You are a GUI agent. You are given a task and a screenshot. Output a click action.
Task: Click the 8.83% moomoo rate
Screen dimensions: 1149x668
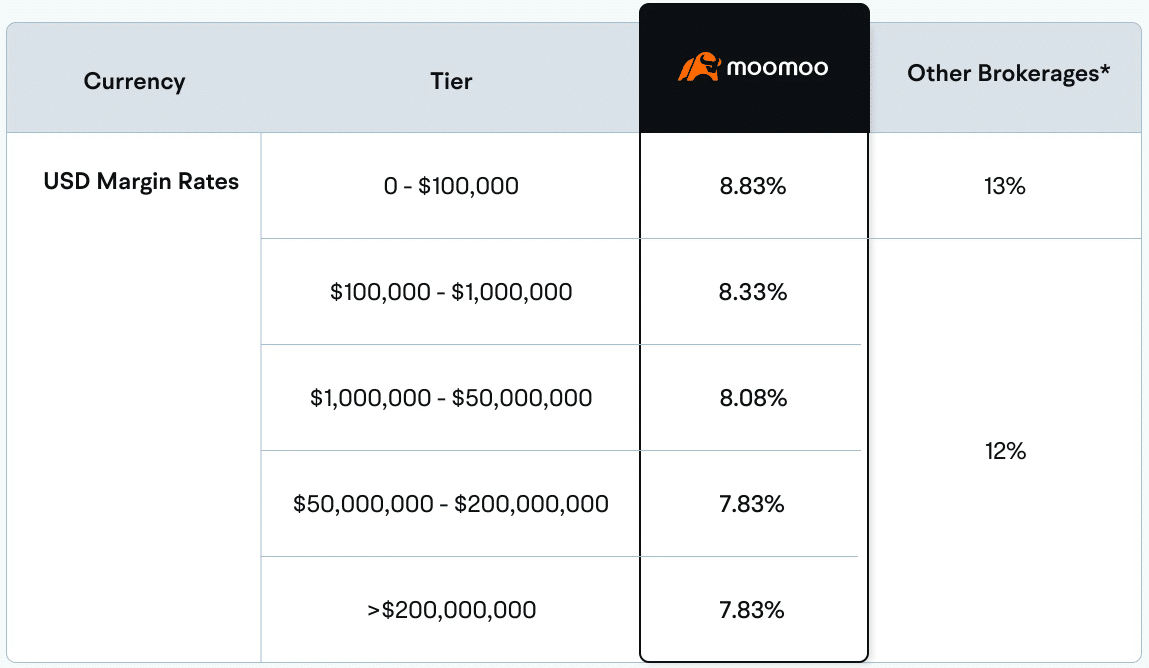tap(753, 186)
